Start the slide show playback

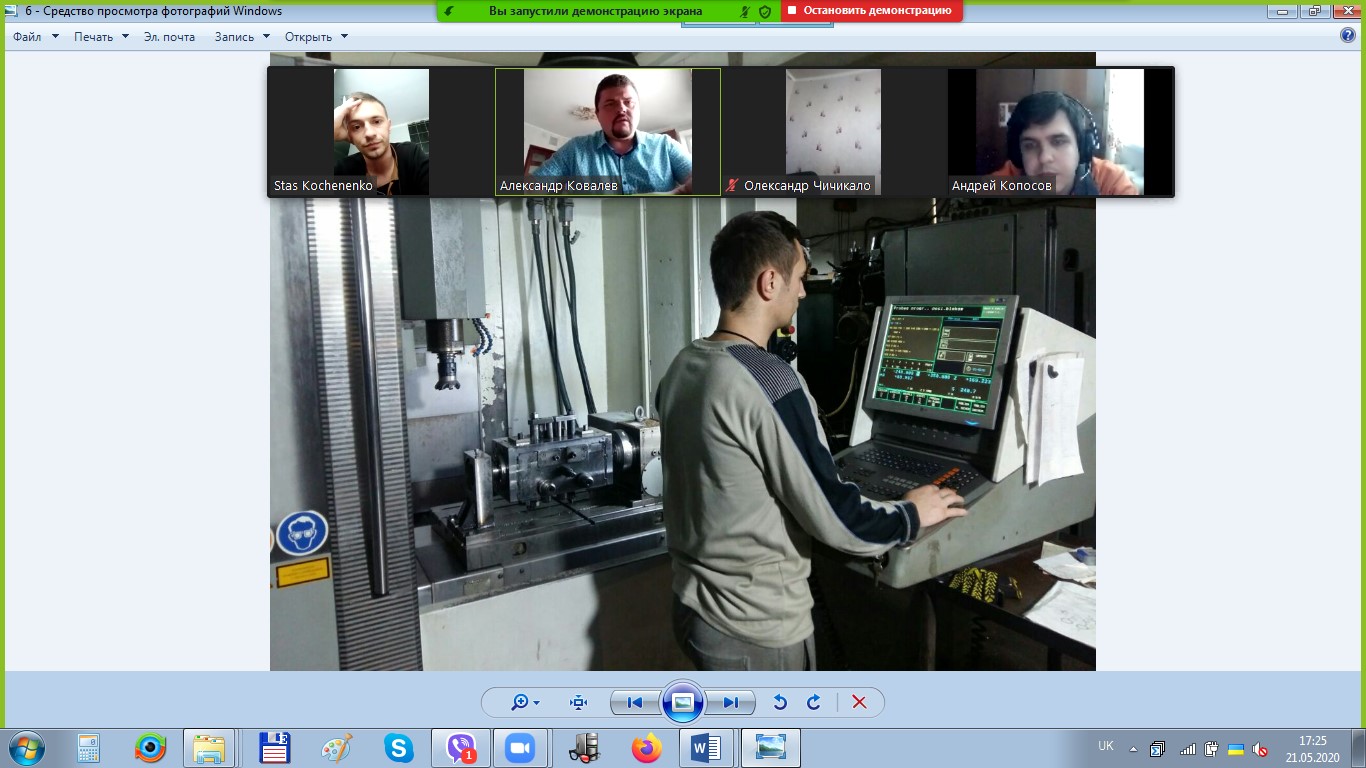coord(683,702)
